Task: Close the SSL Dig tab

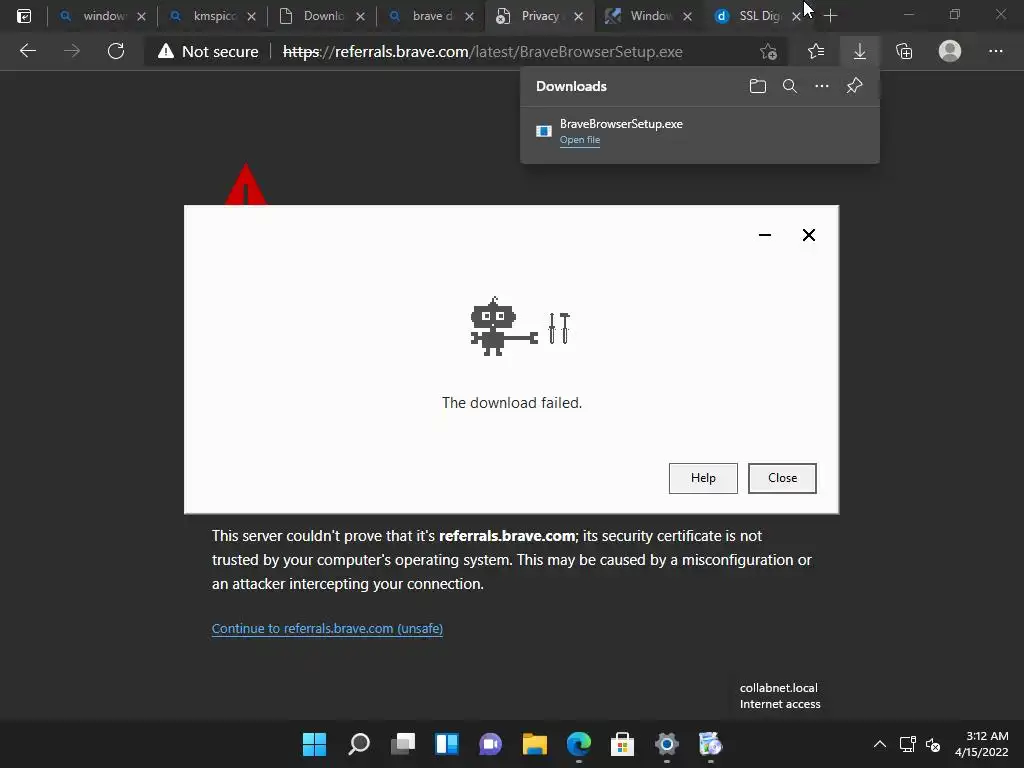Action: point(796,17)
